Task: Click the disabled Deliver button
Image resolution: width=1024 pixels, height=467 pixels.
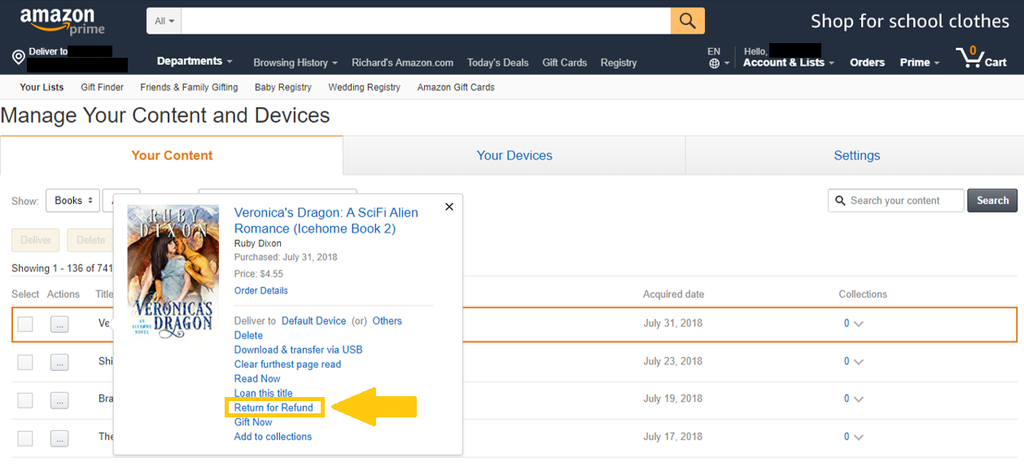Action: pyautogui.click(x=36, y=240)
